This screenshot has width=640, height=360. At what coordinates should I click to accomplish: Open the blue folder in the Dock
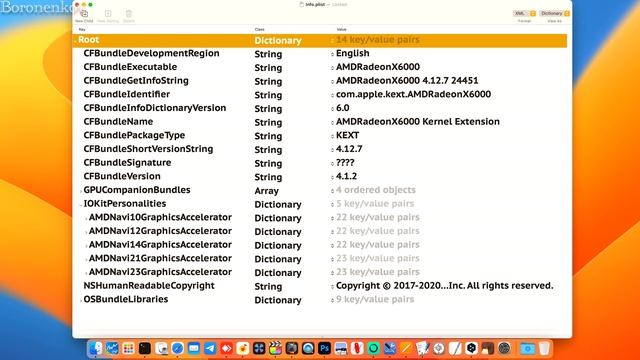pyautogui.click(x=527, y=348)
